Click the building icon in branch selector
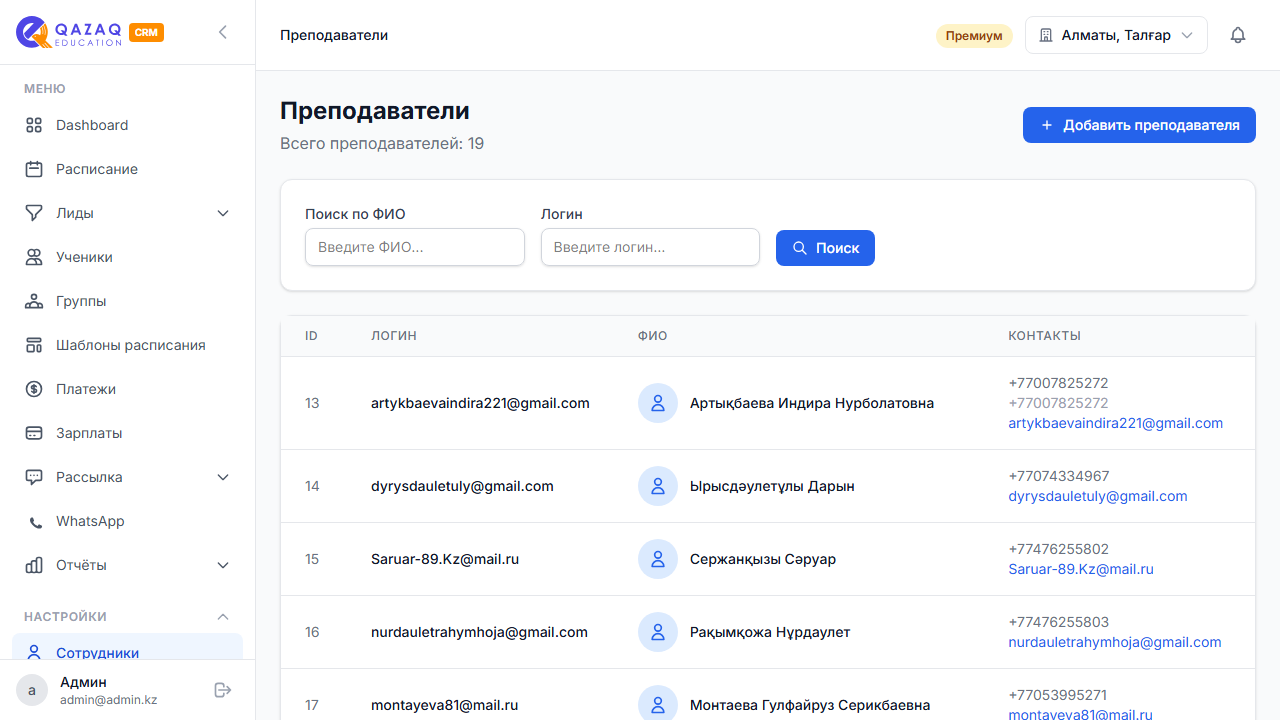The height and width of the screenshot is (720, 1280). (1046, 35)
